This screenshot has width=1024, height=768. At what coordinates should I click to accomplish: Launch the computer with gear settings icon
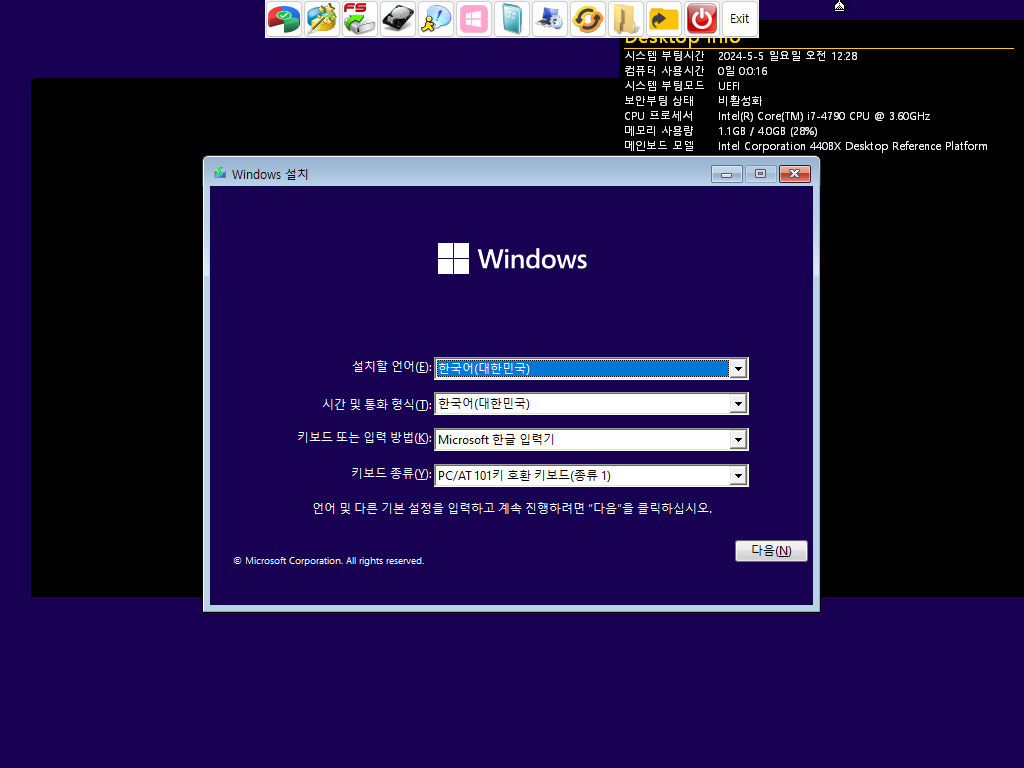coord(549,19)
